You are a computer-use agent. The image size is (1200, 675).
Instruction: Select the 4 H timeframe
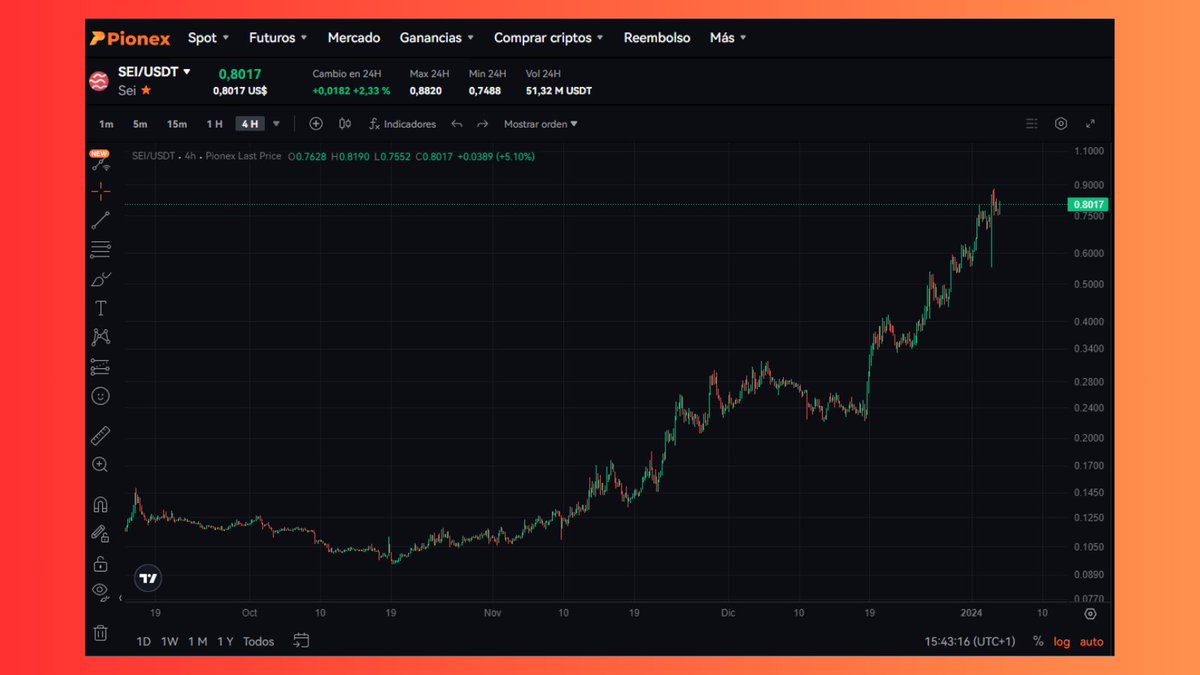point(249,124)
